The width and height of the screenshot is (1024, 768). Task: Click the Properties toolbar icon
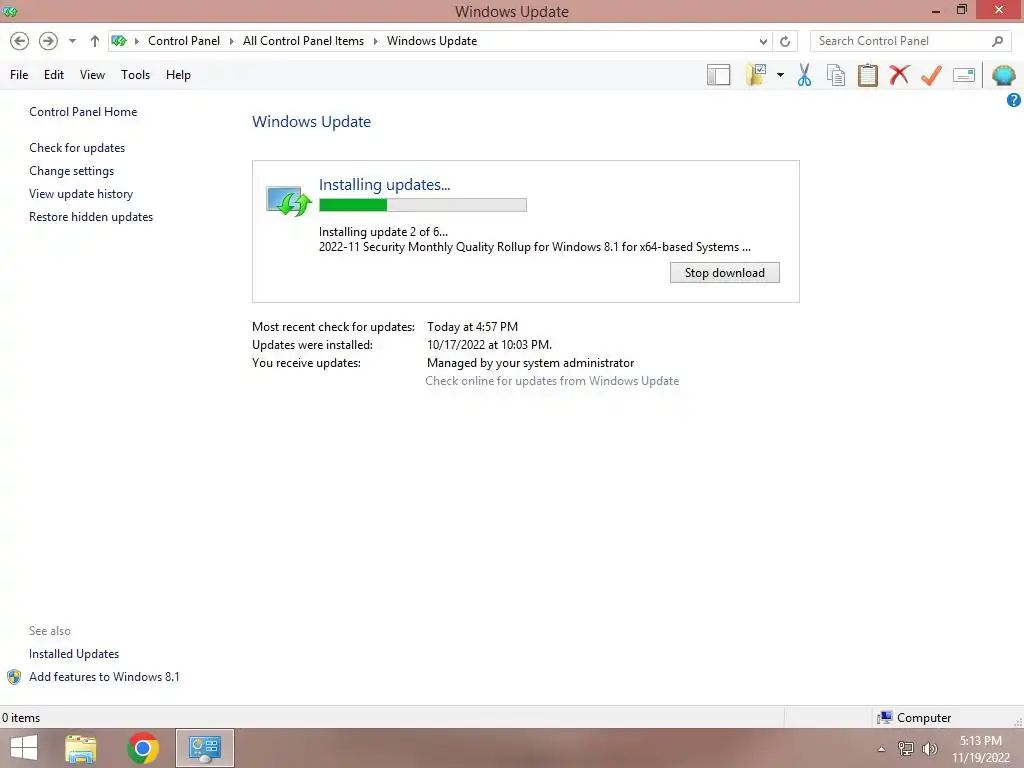tap(964, 75)
